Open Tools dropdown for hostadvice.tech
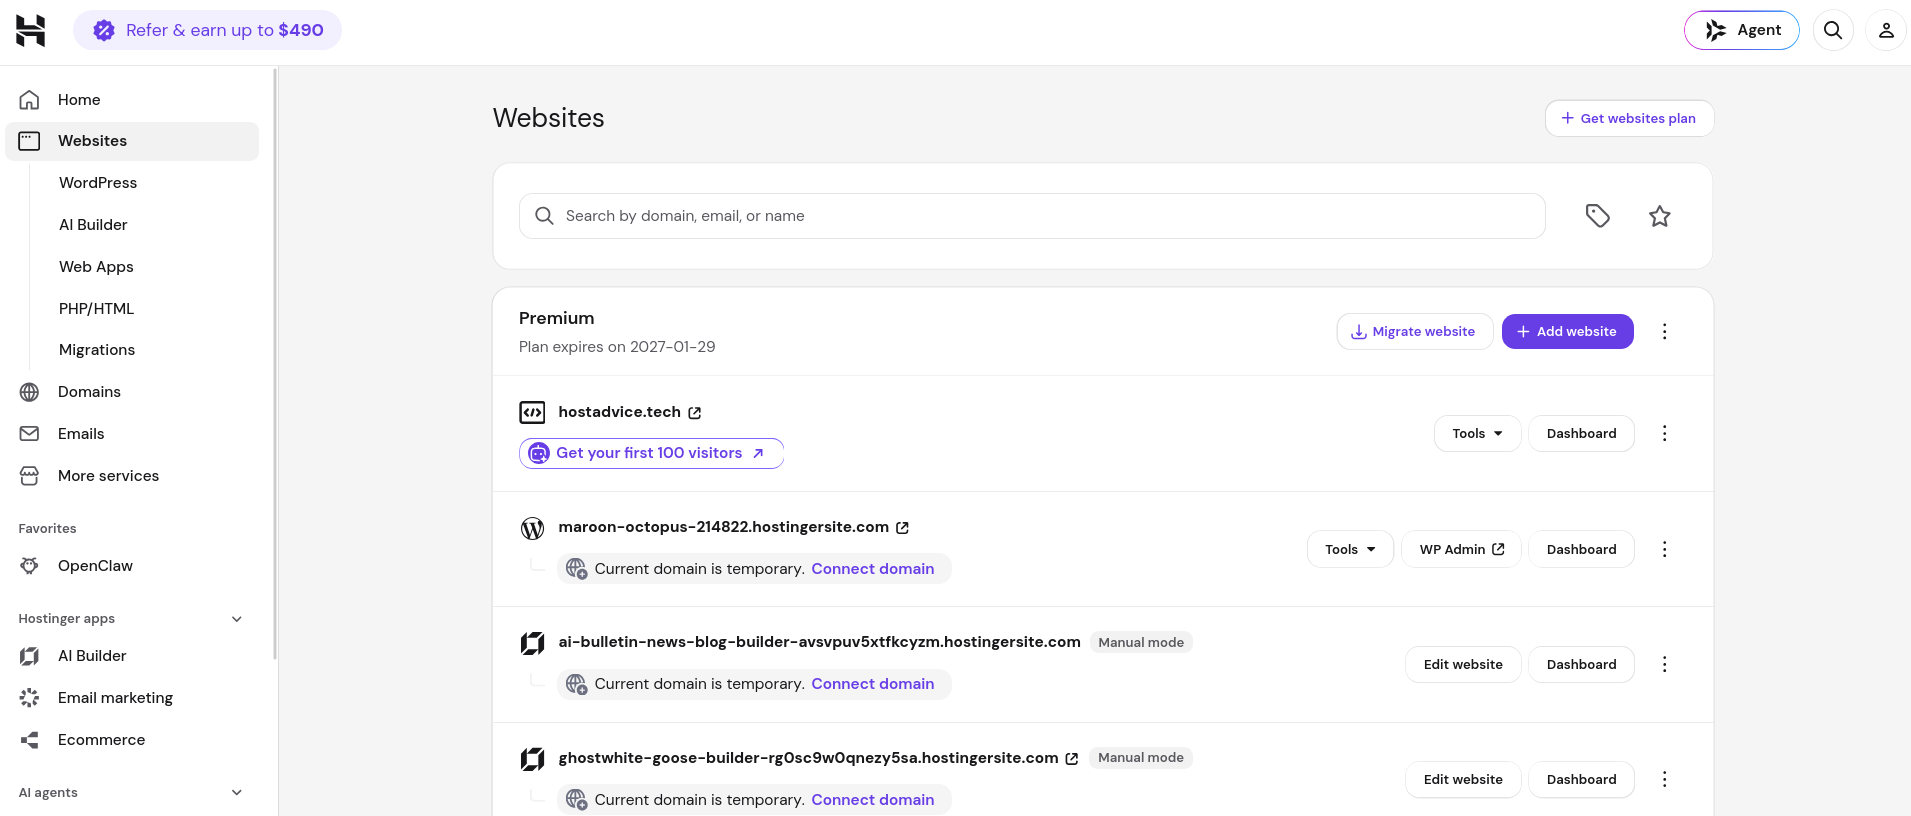Viewport: 1911px width, 816px height. tap(1477, 433)
